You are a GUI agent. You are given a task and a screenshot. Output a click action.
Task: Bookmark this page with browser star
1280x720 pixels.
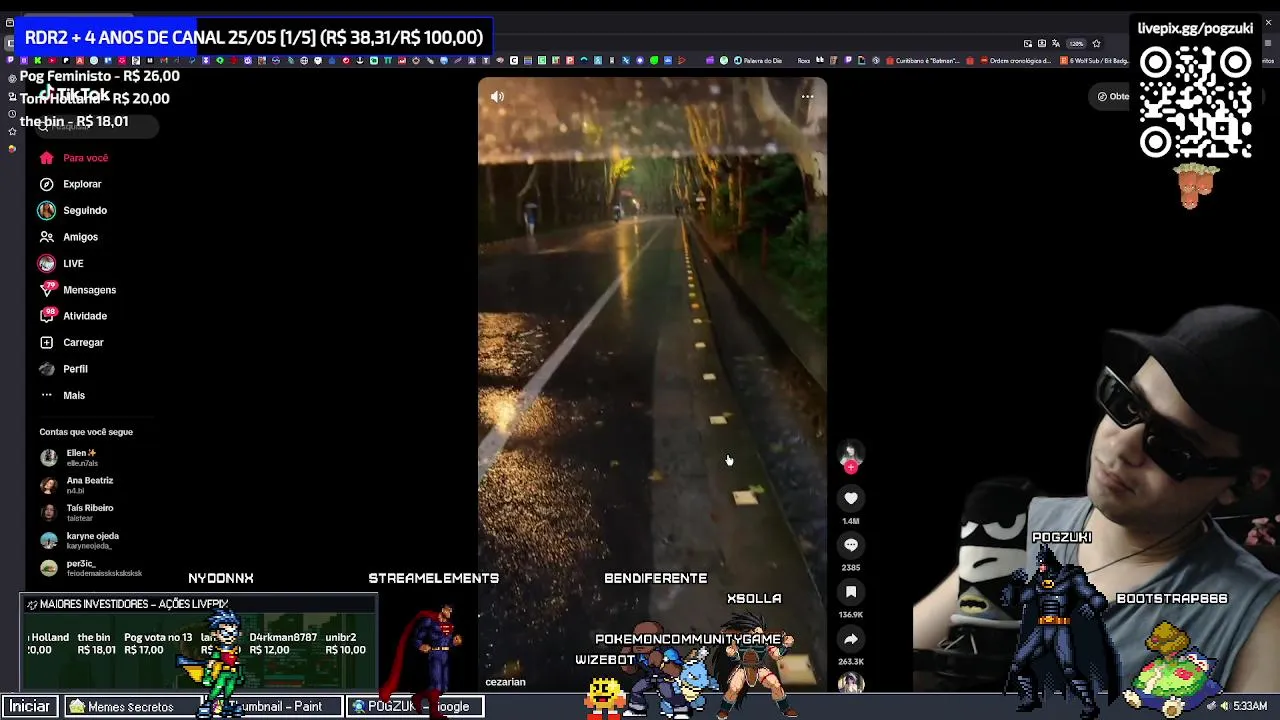1097,43
